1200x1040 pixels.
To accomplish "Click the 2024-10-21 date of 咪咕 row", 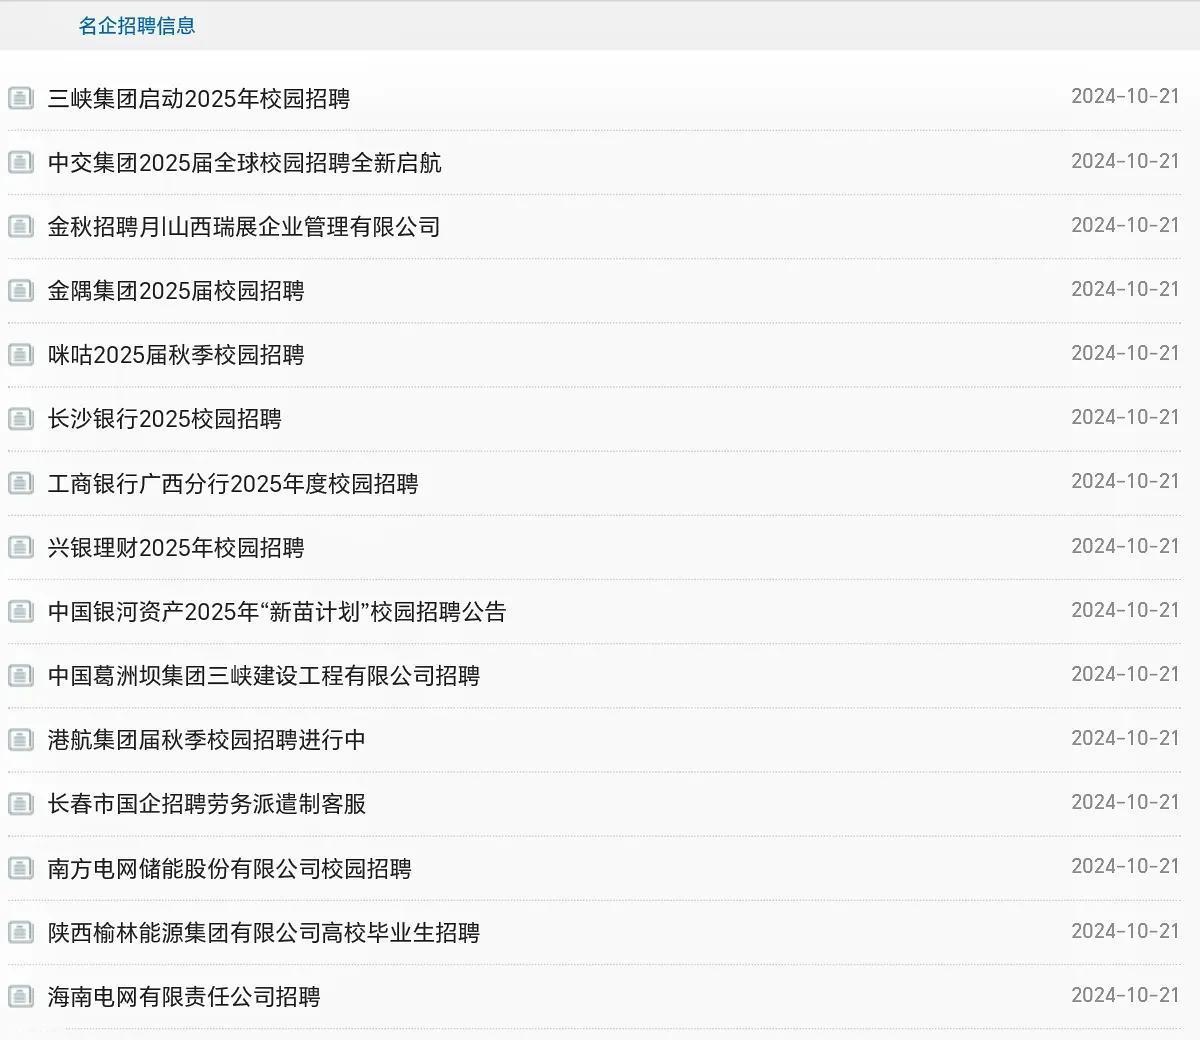I will [1125, 352].
